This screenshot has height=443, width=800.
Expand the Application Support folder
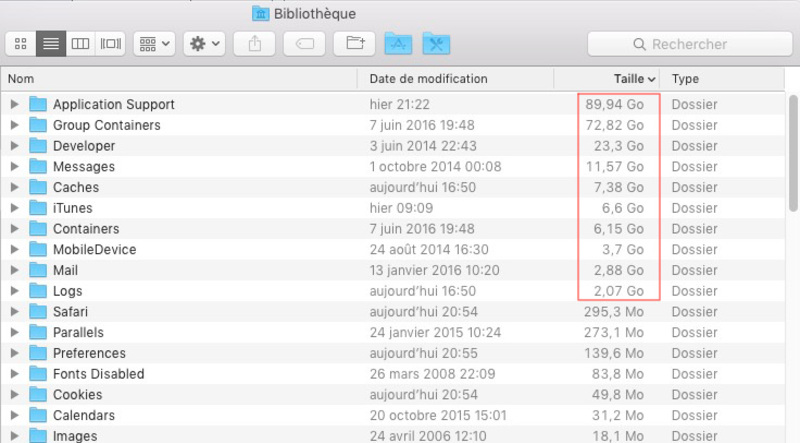pos(14,104)
